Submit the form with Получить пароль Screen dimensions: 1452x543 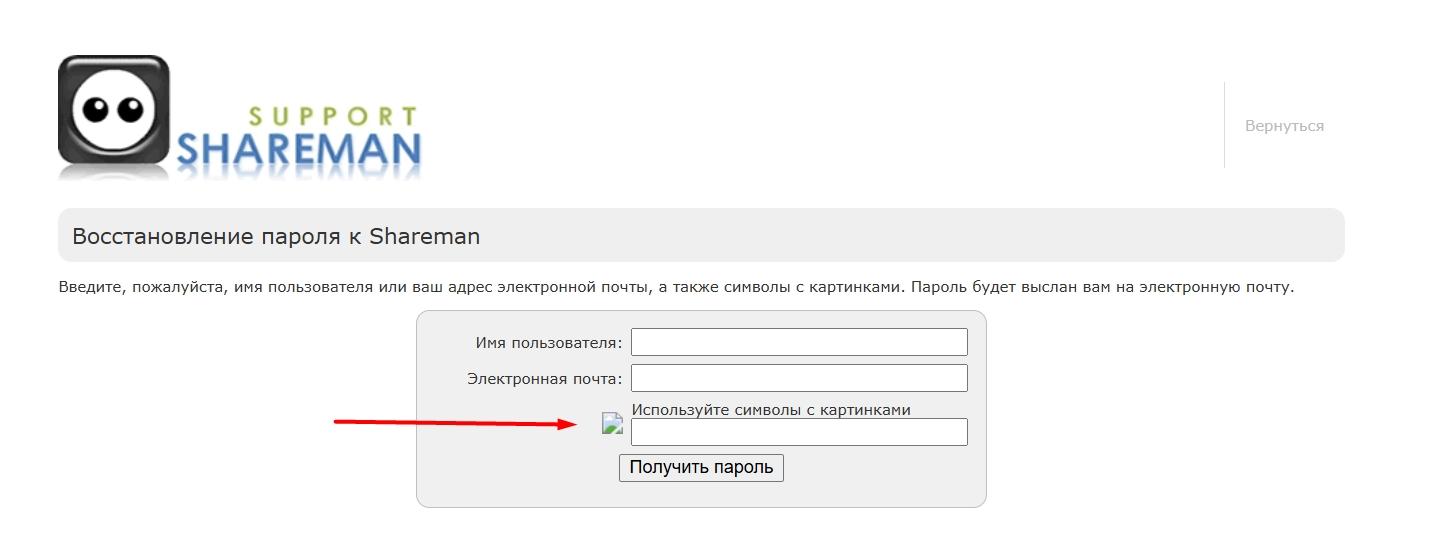coord(701,467)
